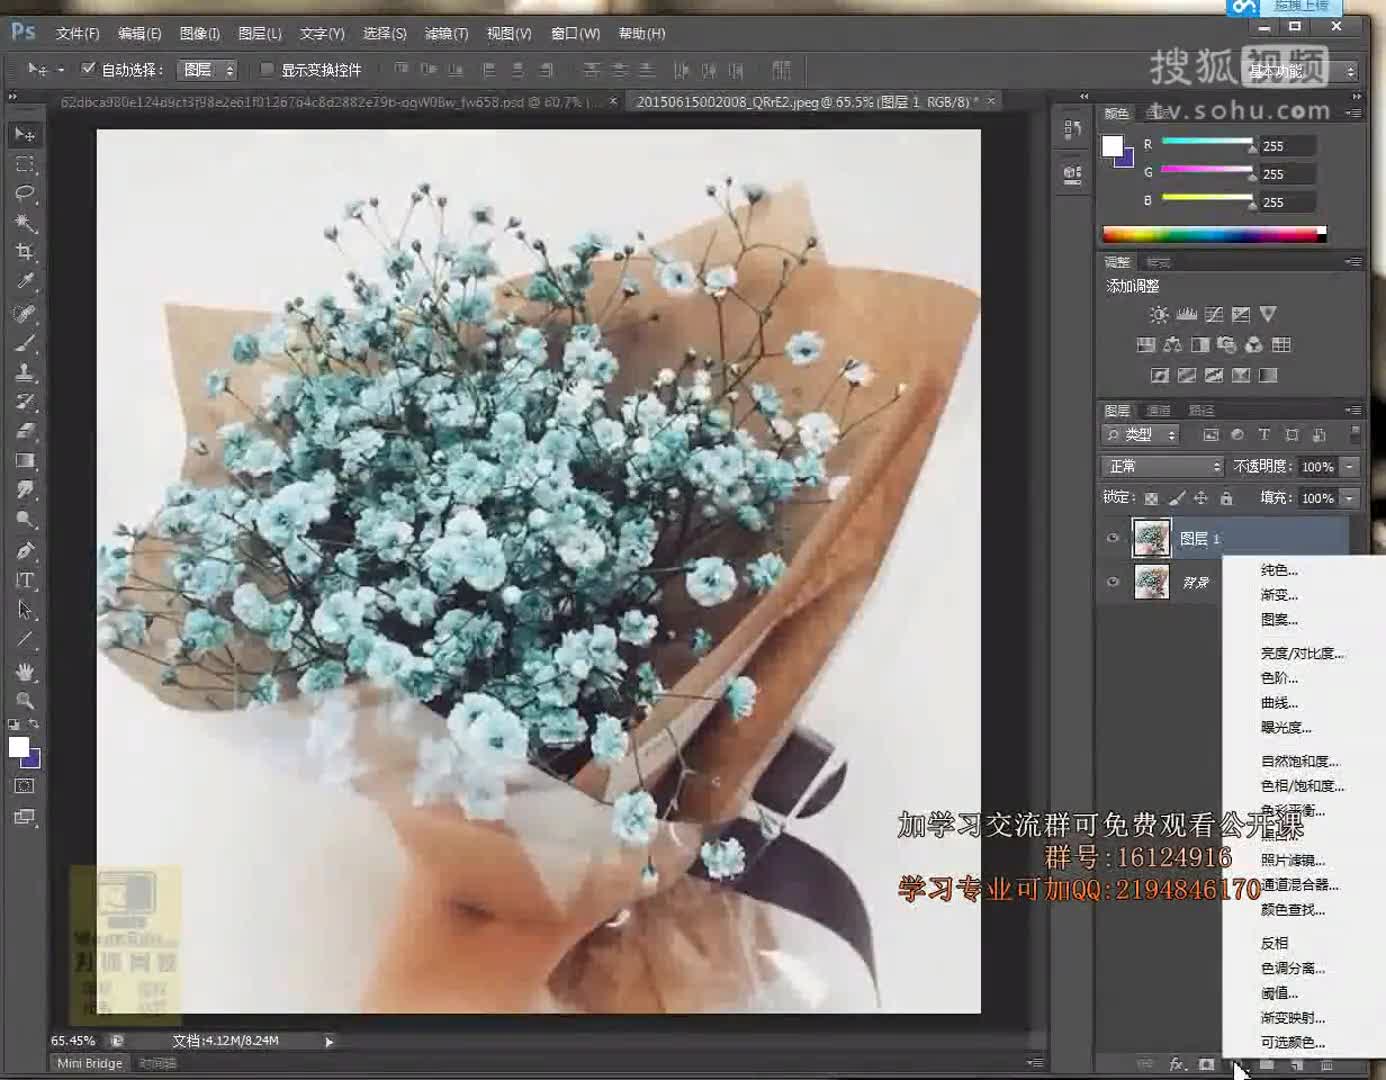Screen dimensions: 1386x1080
Task: Choose 渐变映射... from the popup menu
Action: (x=1292, y=1018)
